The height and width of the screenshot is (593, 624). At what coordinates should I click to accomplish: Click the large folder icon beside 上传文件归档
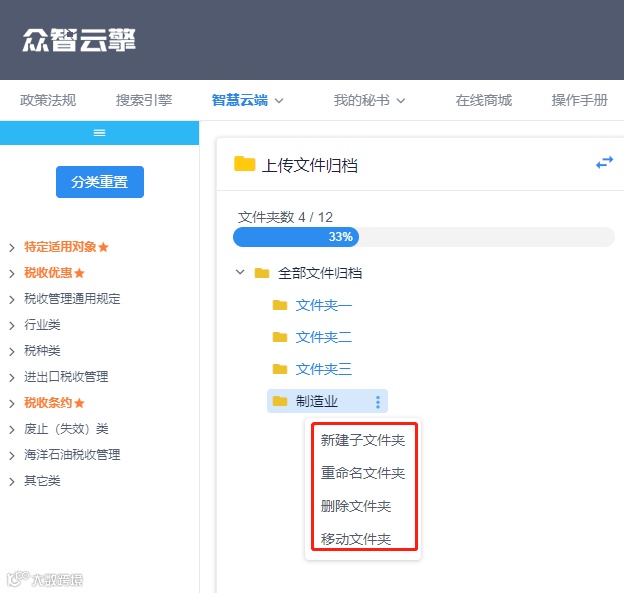[x=244, y=164]
